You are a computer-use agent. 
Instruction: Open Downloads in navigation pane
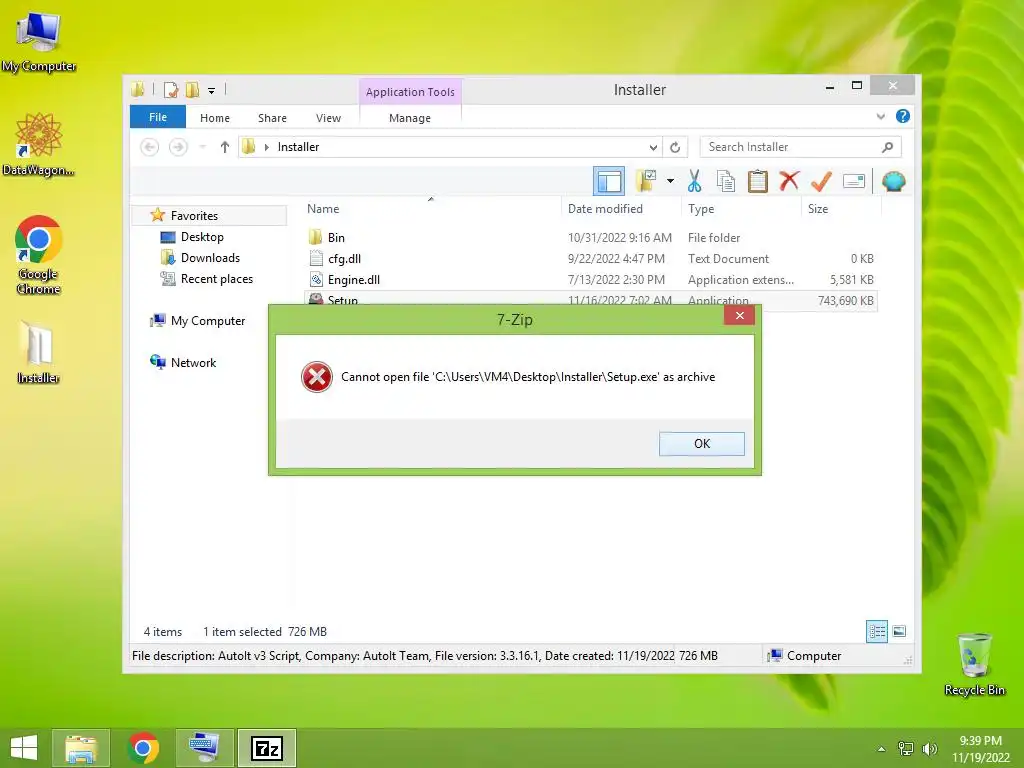(210, 258)
